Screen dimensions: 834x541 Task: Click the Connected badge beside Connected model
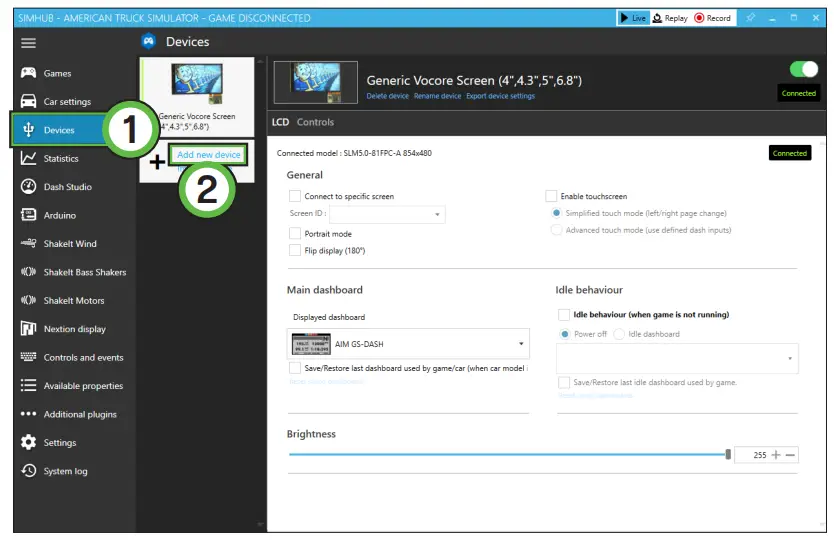pos(790,153)
